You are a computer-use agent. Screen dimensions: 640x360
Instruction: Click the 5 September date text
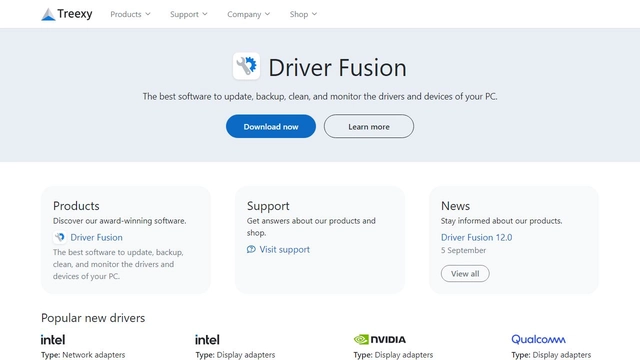(x=463, y=250)
